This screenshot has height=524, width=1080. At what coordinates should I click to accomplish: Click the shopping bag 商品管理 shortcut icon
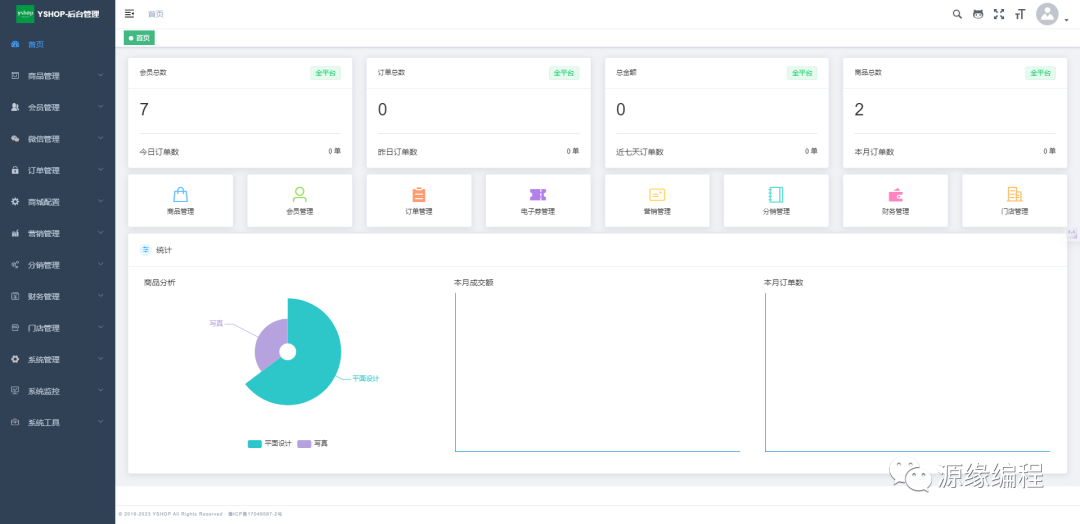click(x=180, y=194)
